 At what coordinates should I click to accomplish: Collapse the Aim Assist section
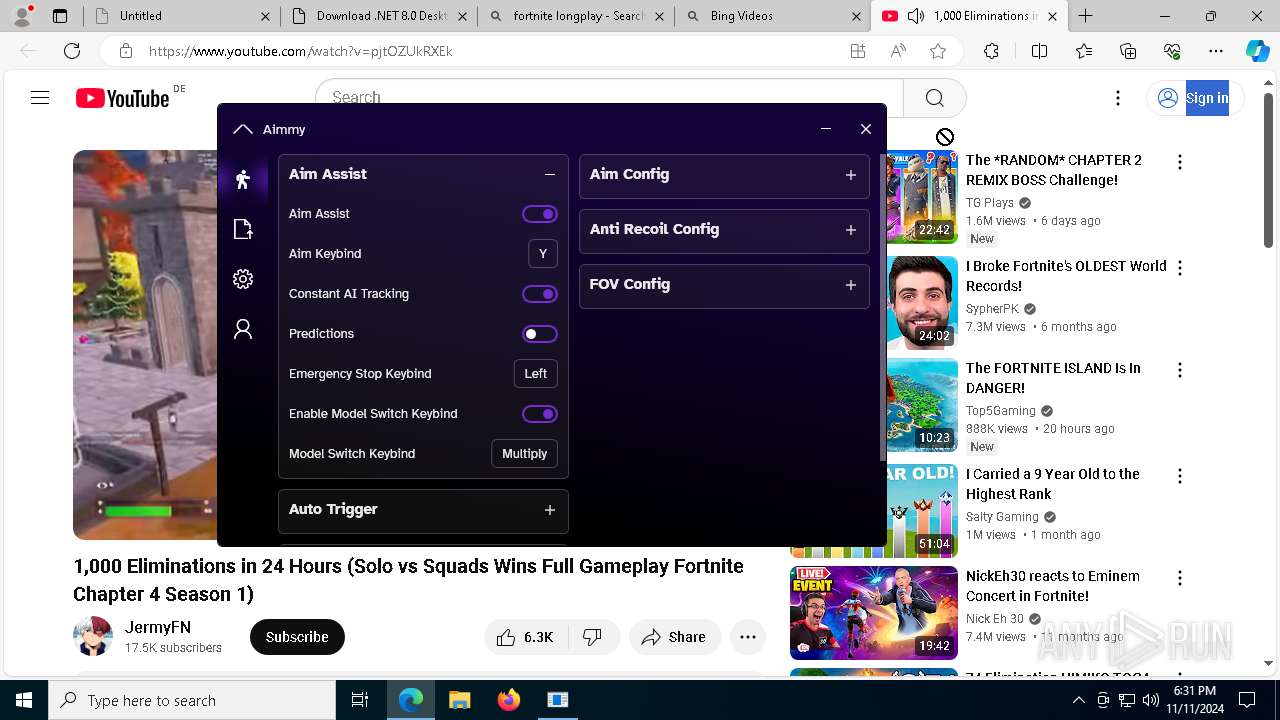coord(549,174)
